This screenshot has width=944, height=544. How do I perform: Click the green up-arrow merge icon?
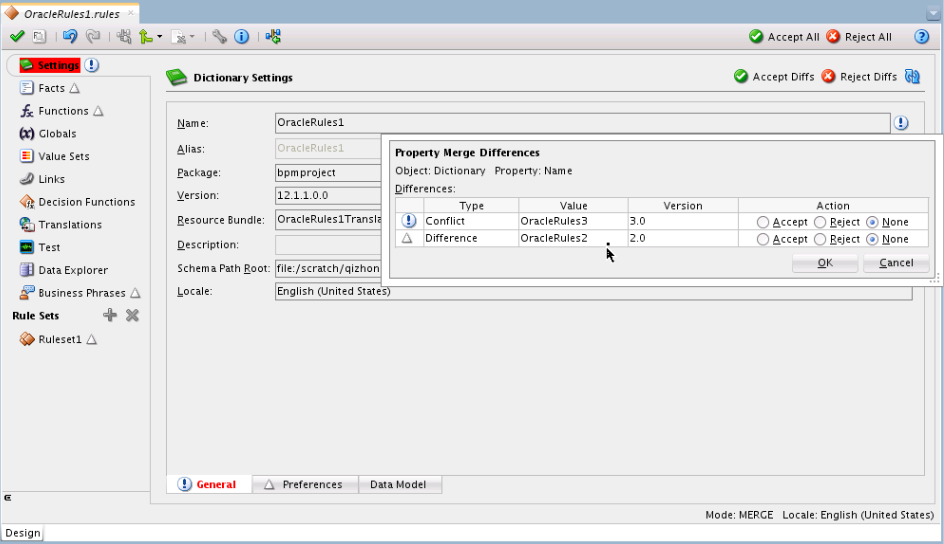(146, 37)
